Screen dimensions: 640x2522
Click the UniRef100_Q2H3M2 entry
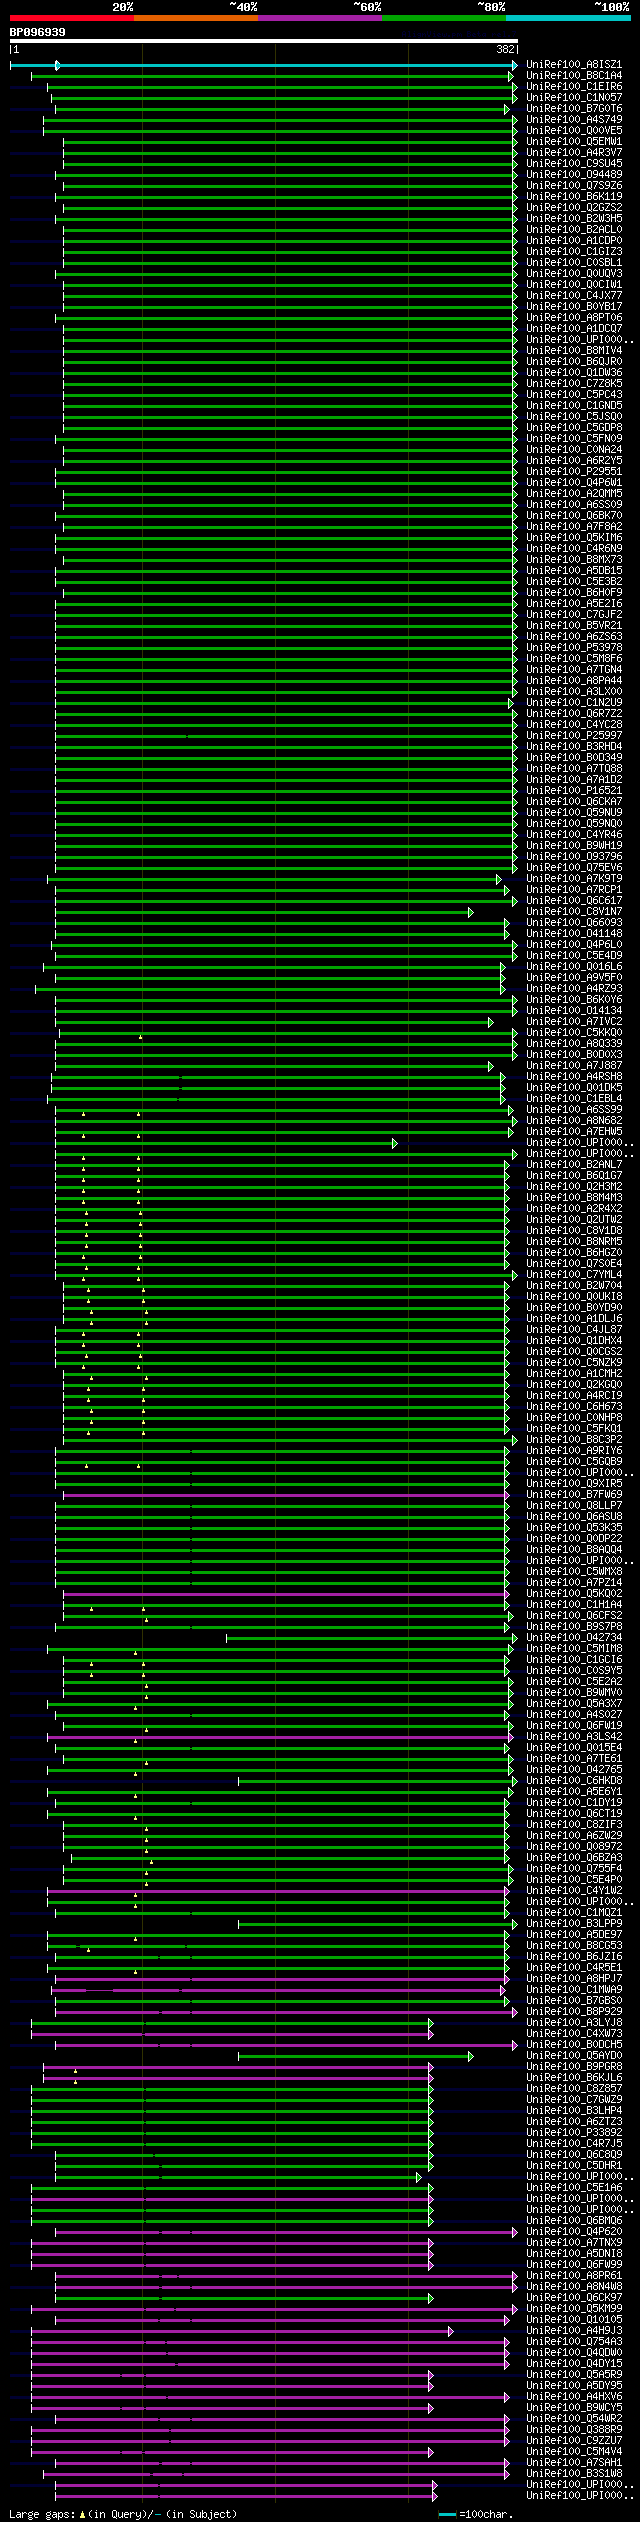coord(574,1187)
